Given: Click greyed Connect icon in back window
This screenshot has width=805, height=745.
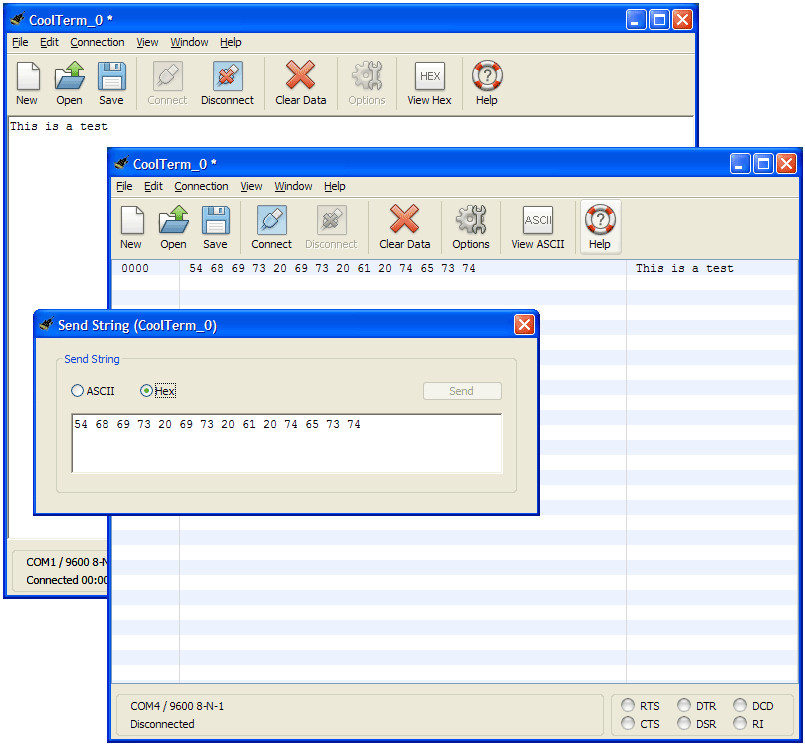Looking at the screenshot, I should tap(168, 76).
